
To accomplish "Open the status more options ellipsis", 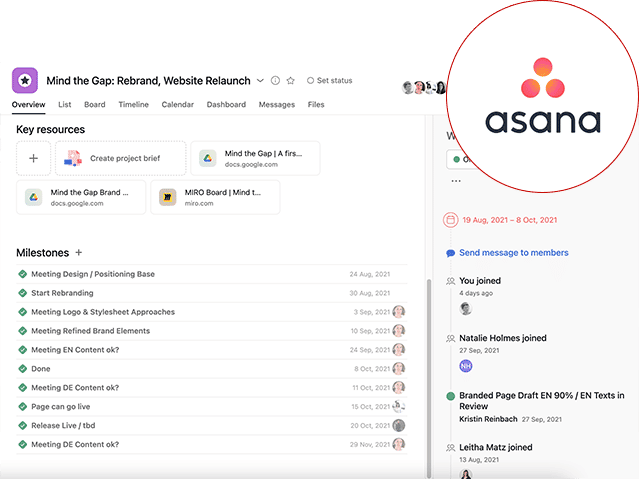I will (456, 181).
